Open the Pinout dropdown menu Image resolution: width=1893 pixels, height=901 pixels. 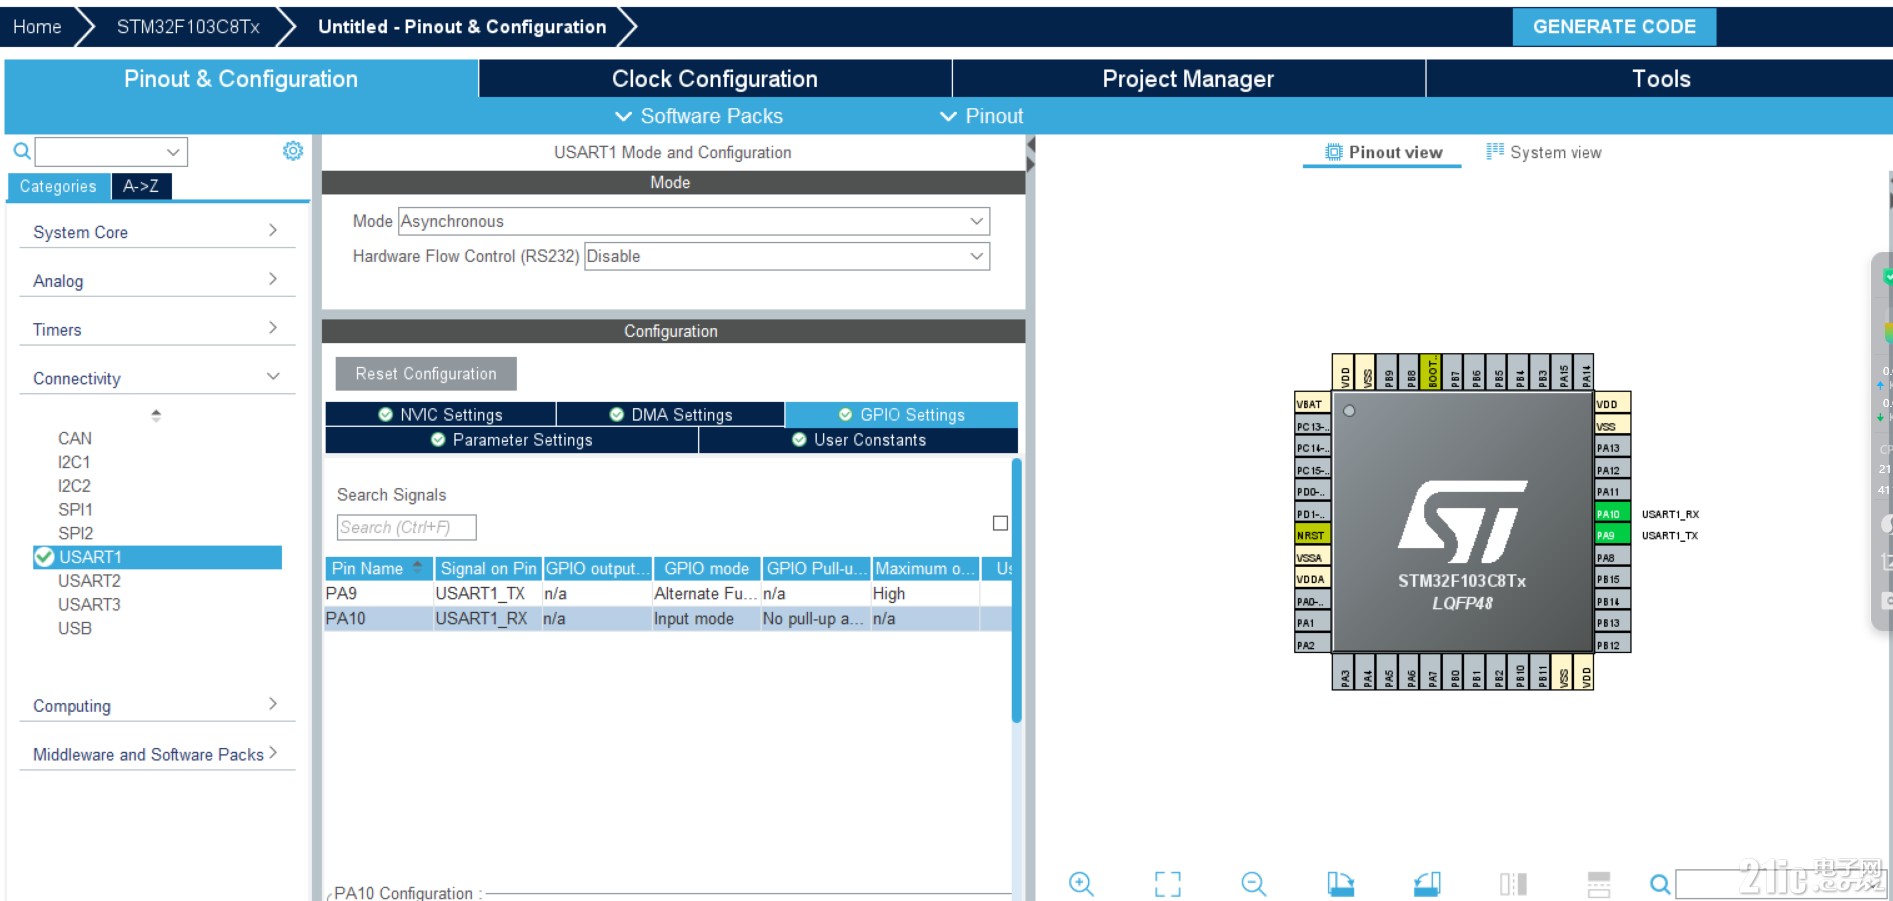tap(981, 116)
